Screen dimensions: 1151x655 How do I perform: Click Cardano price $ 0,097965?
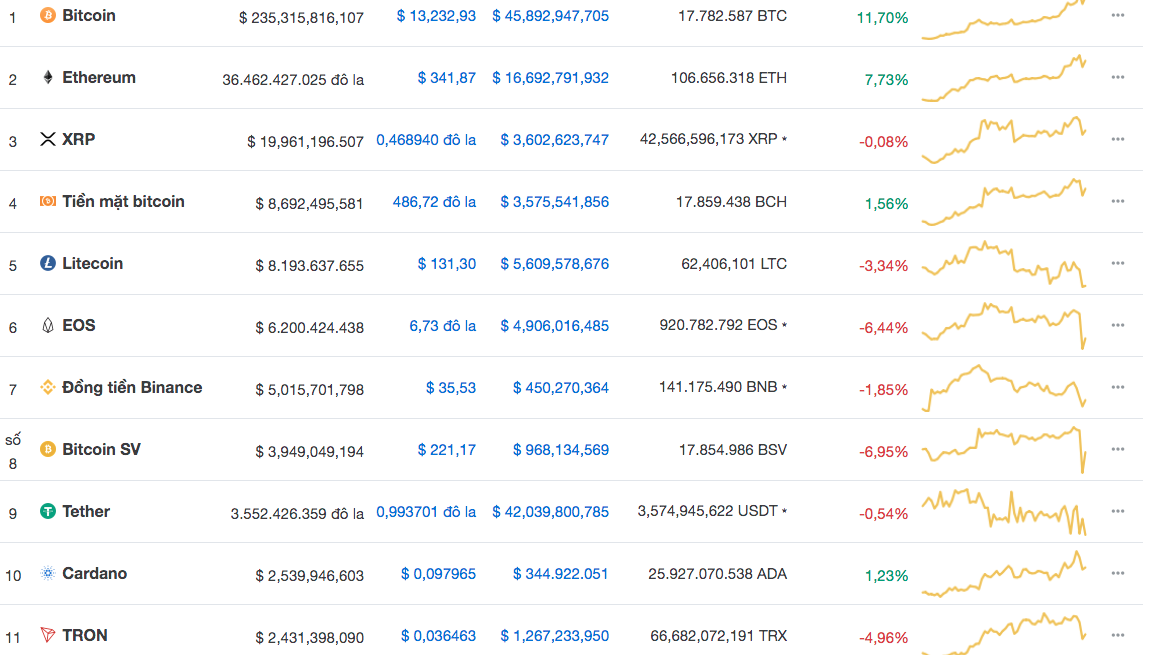[438, 573]
